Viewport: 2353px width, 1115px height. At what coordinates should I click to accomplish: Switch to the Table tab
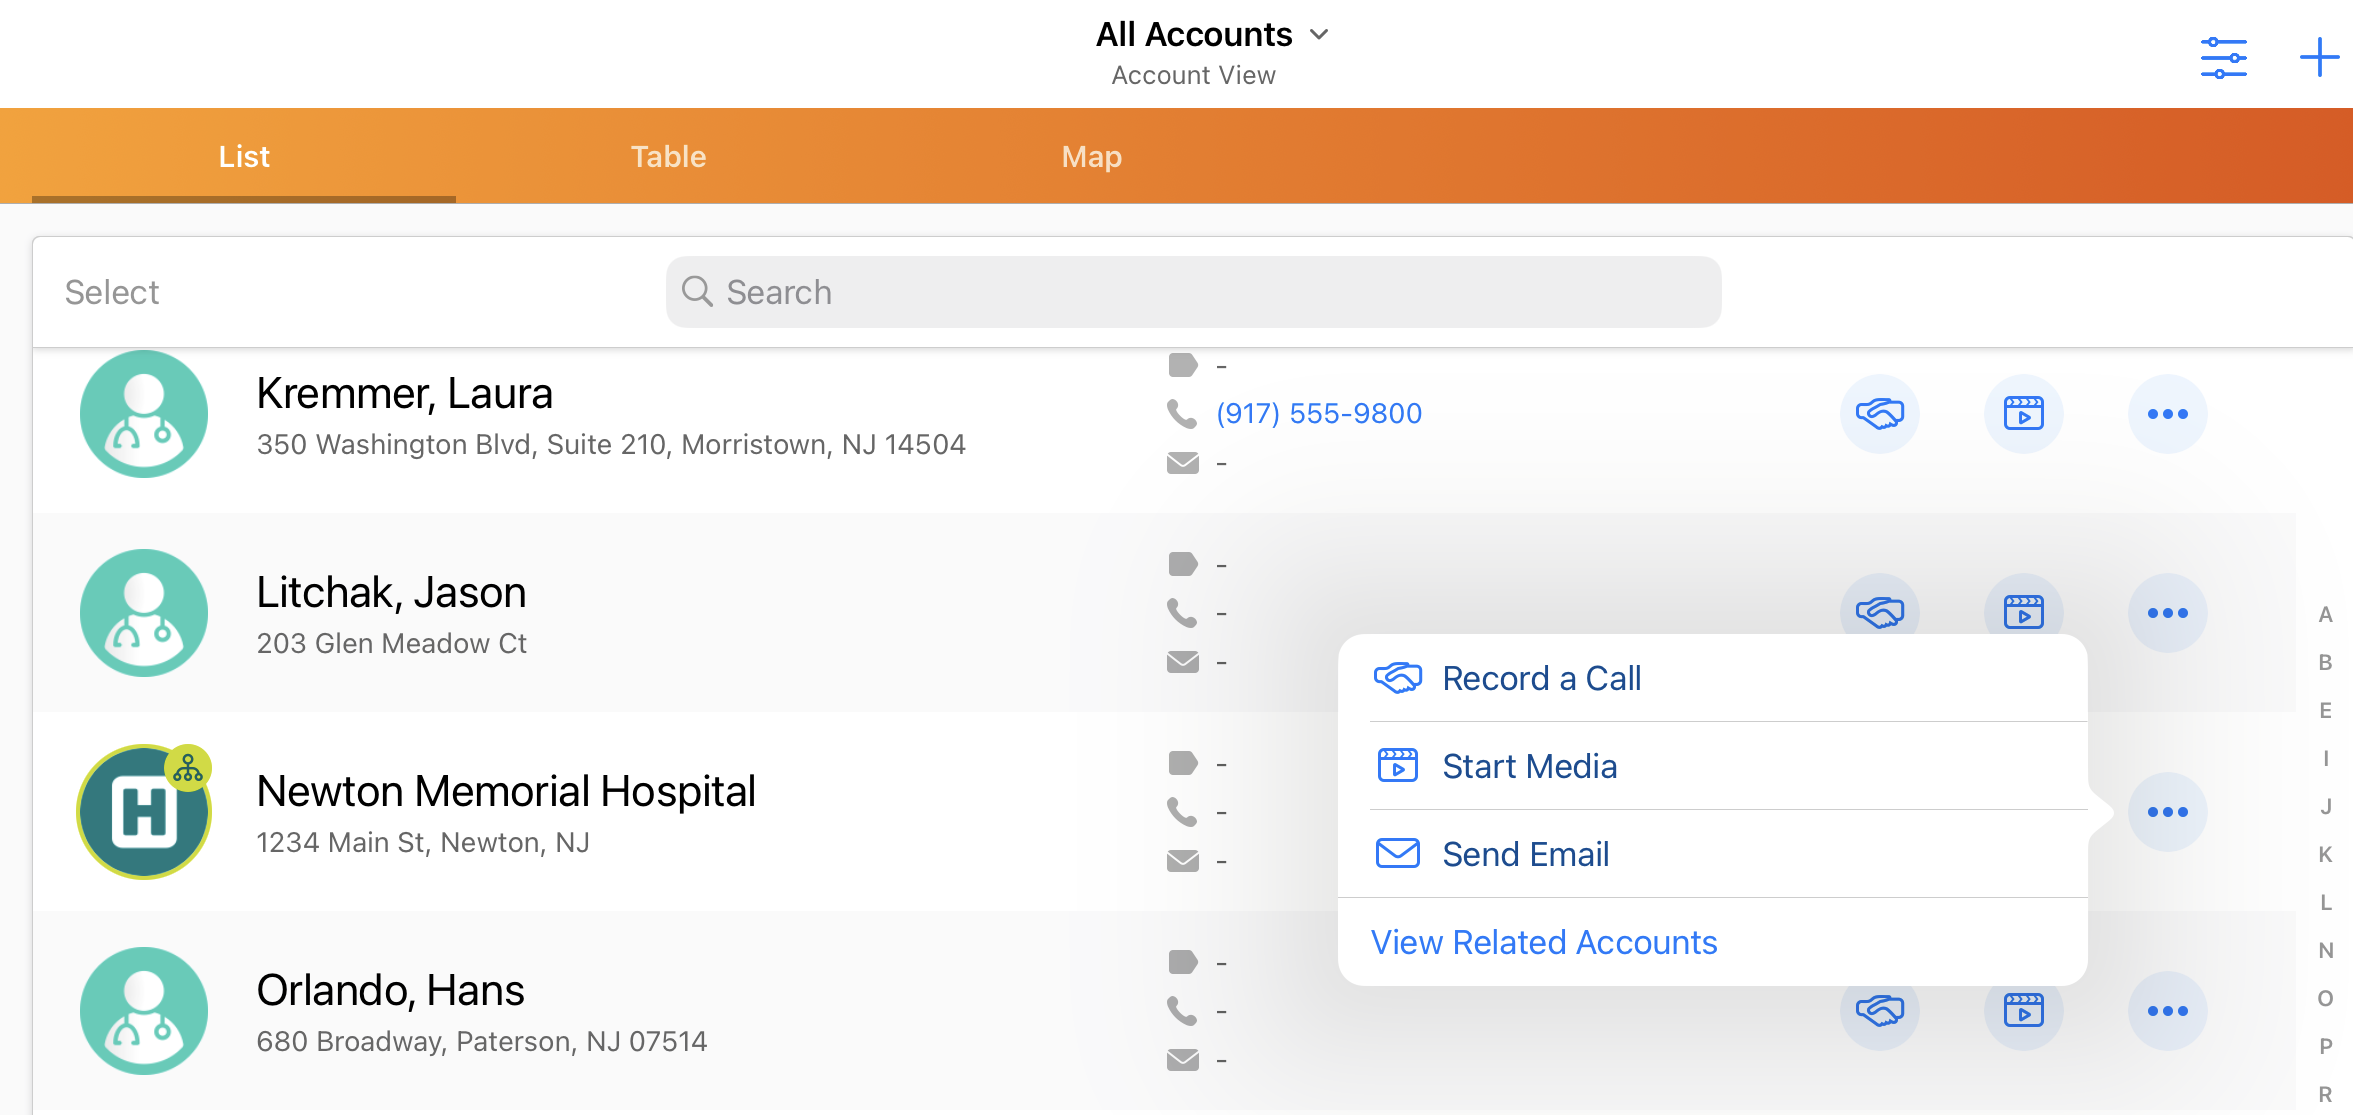point(668,157)
